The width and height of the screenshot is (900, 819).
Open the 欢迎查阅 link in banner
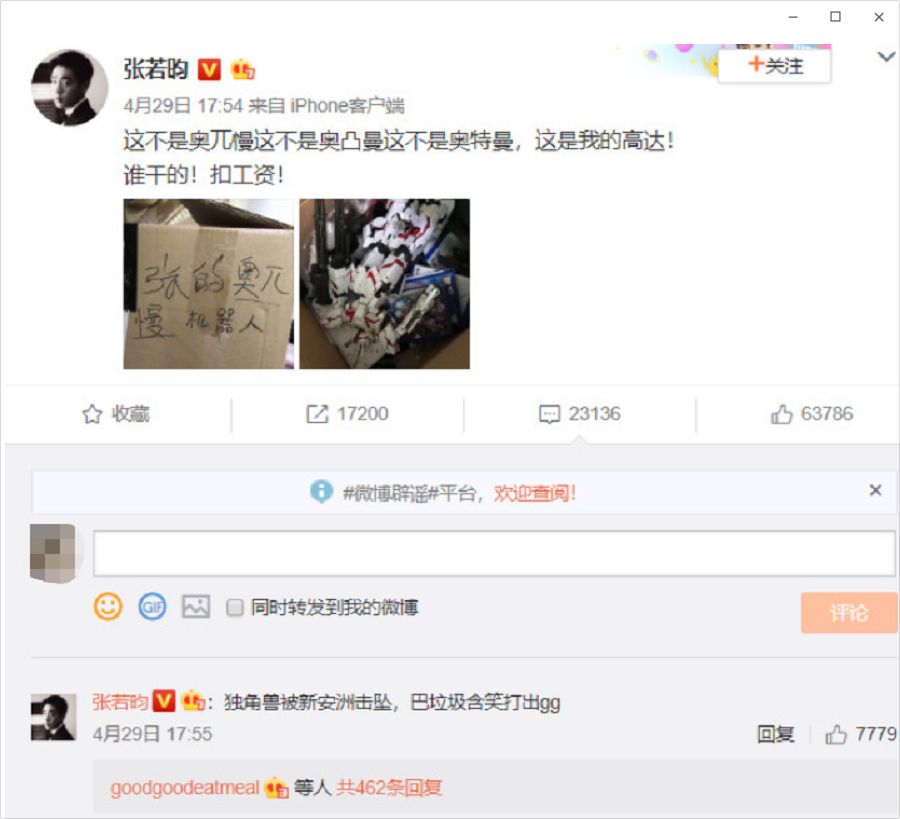pyautogui.click(x=535, y=493)
